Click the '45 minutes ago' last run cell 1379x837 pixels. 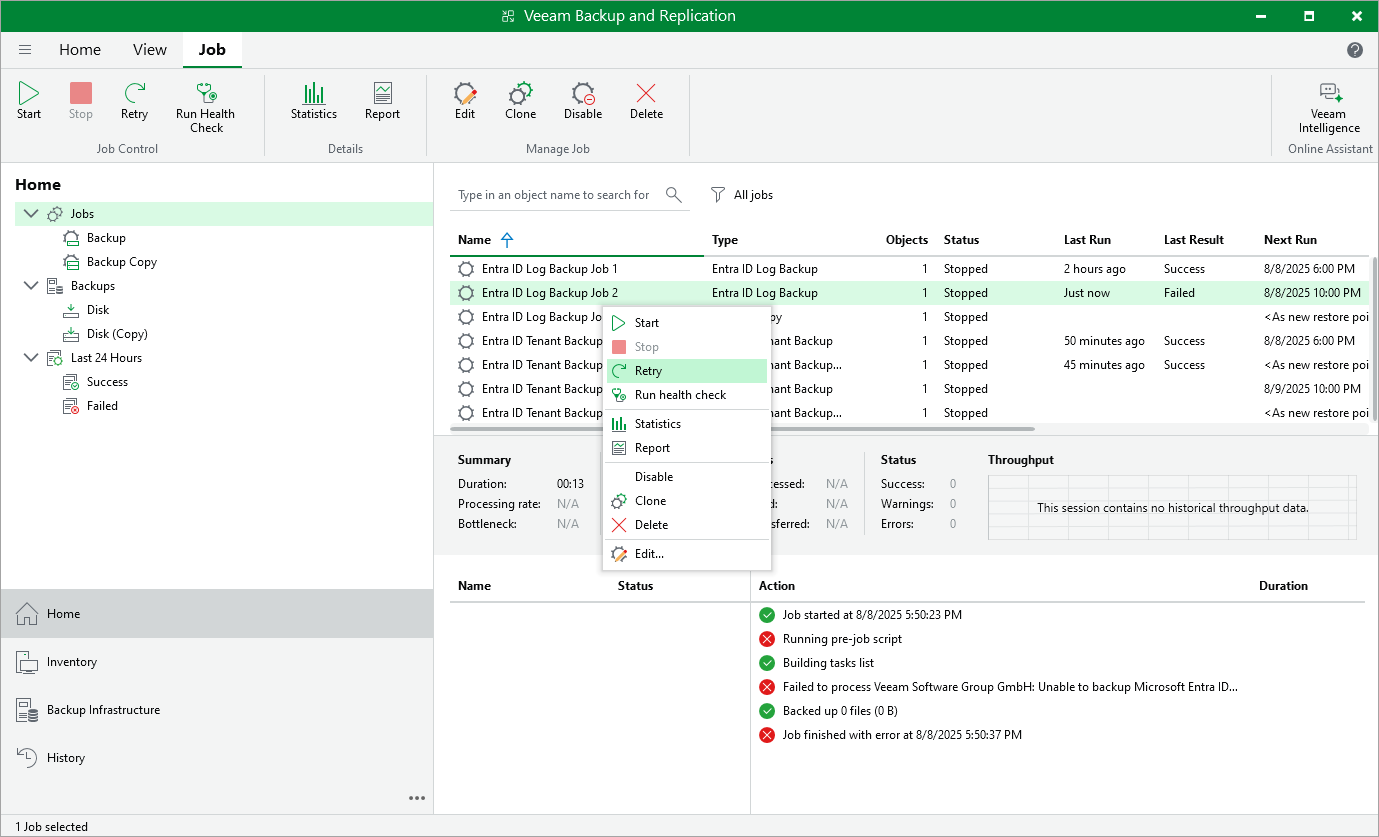1105,365
